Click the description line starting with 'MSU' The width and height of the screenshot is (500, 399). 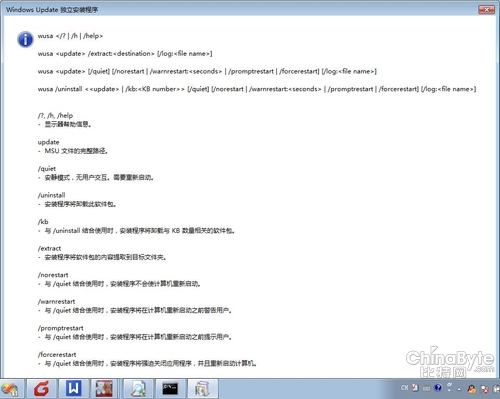pos(73,151)
